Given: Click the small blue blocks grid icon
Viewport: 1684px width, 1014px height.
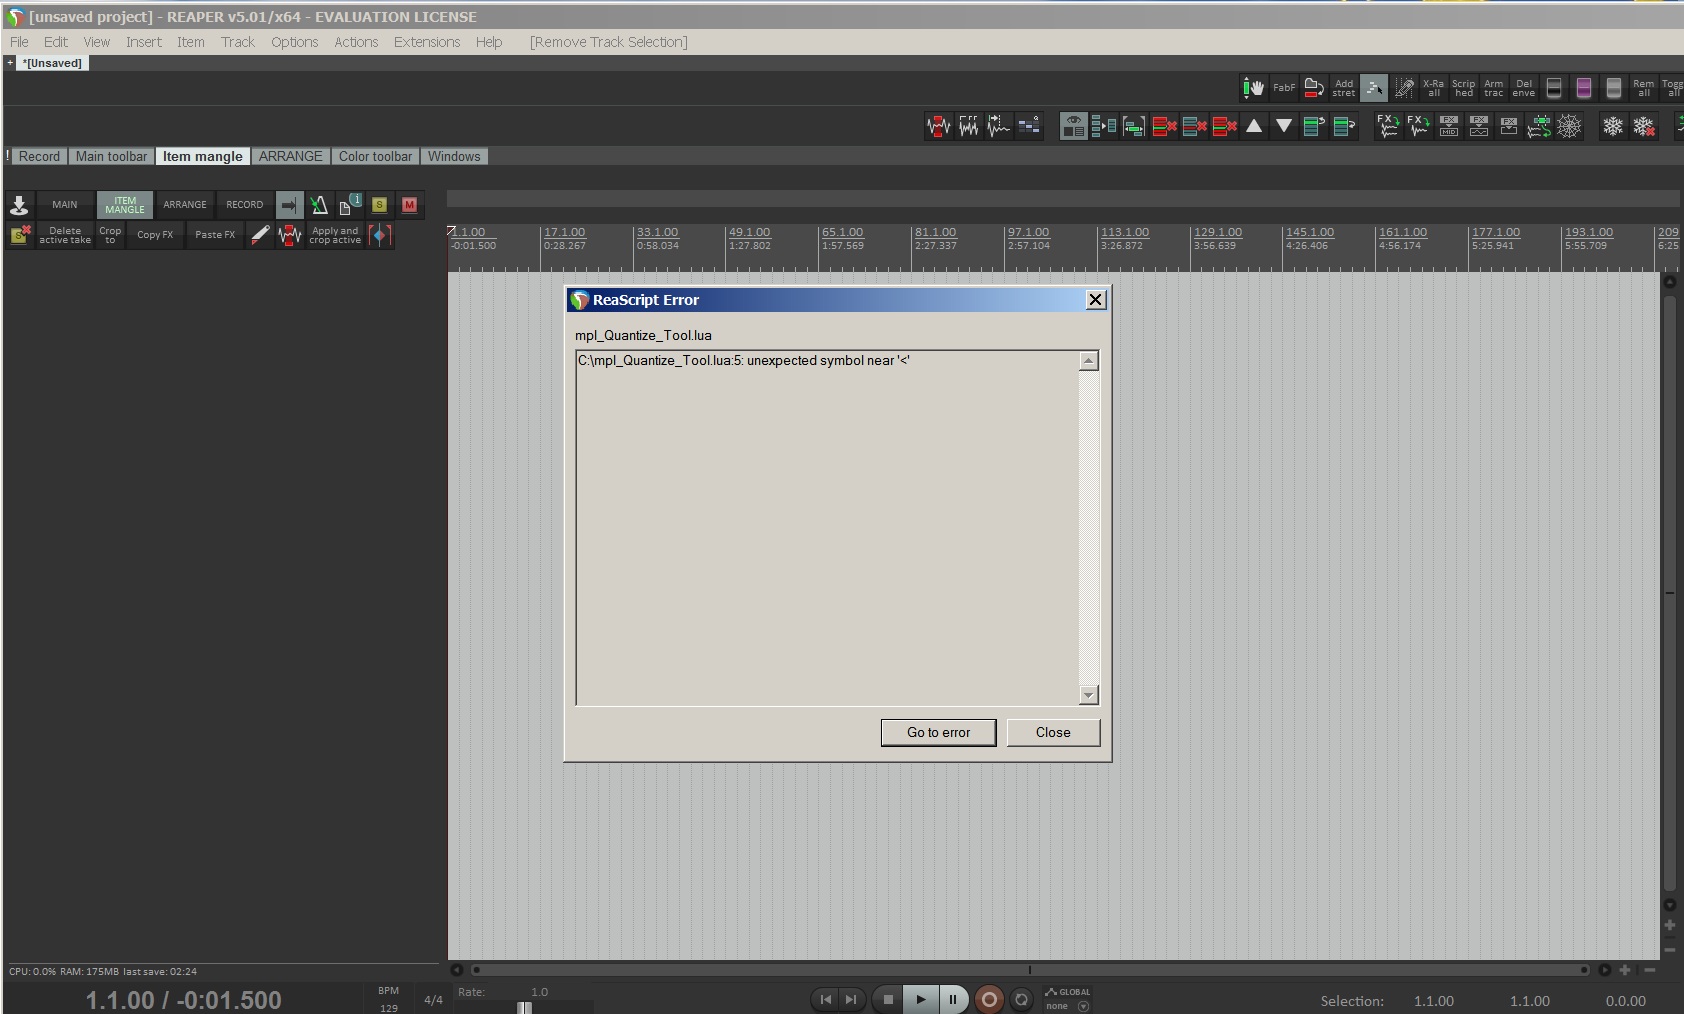Looking at the screenshot, I should [1029, 126].
